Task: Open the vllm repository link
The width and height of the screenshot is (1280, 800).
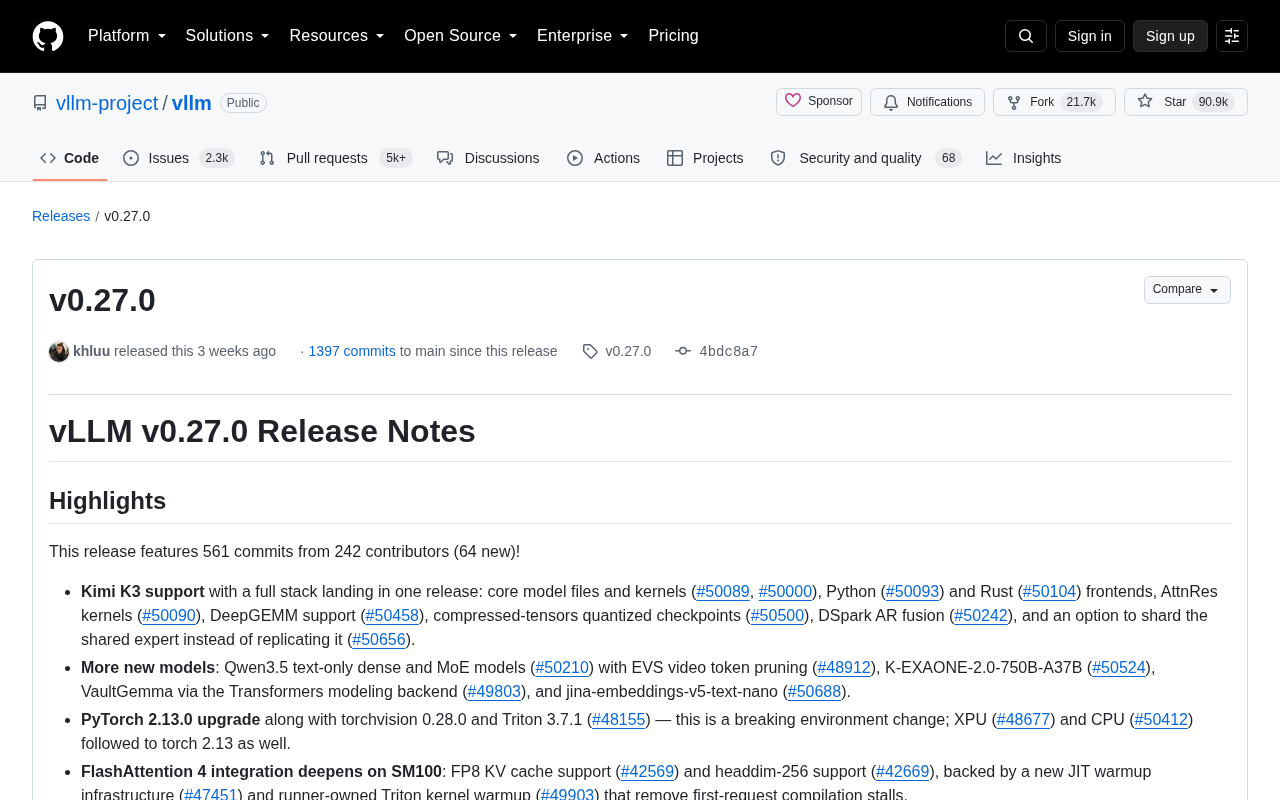Action: [192, 103]
